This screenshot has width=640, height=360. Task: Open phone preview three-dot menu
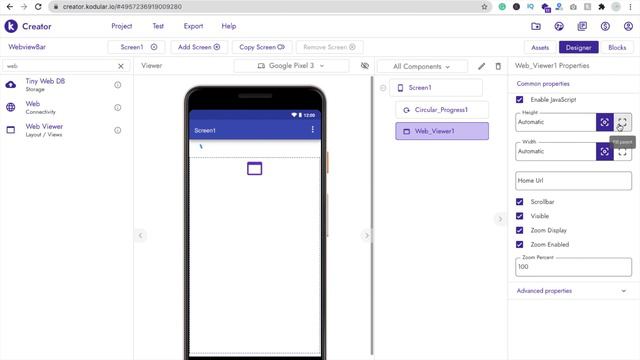click(313, 129)
